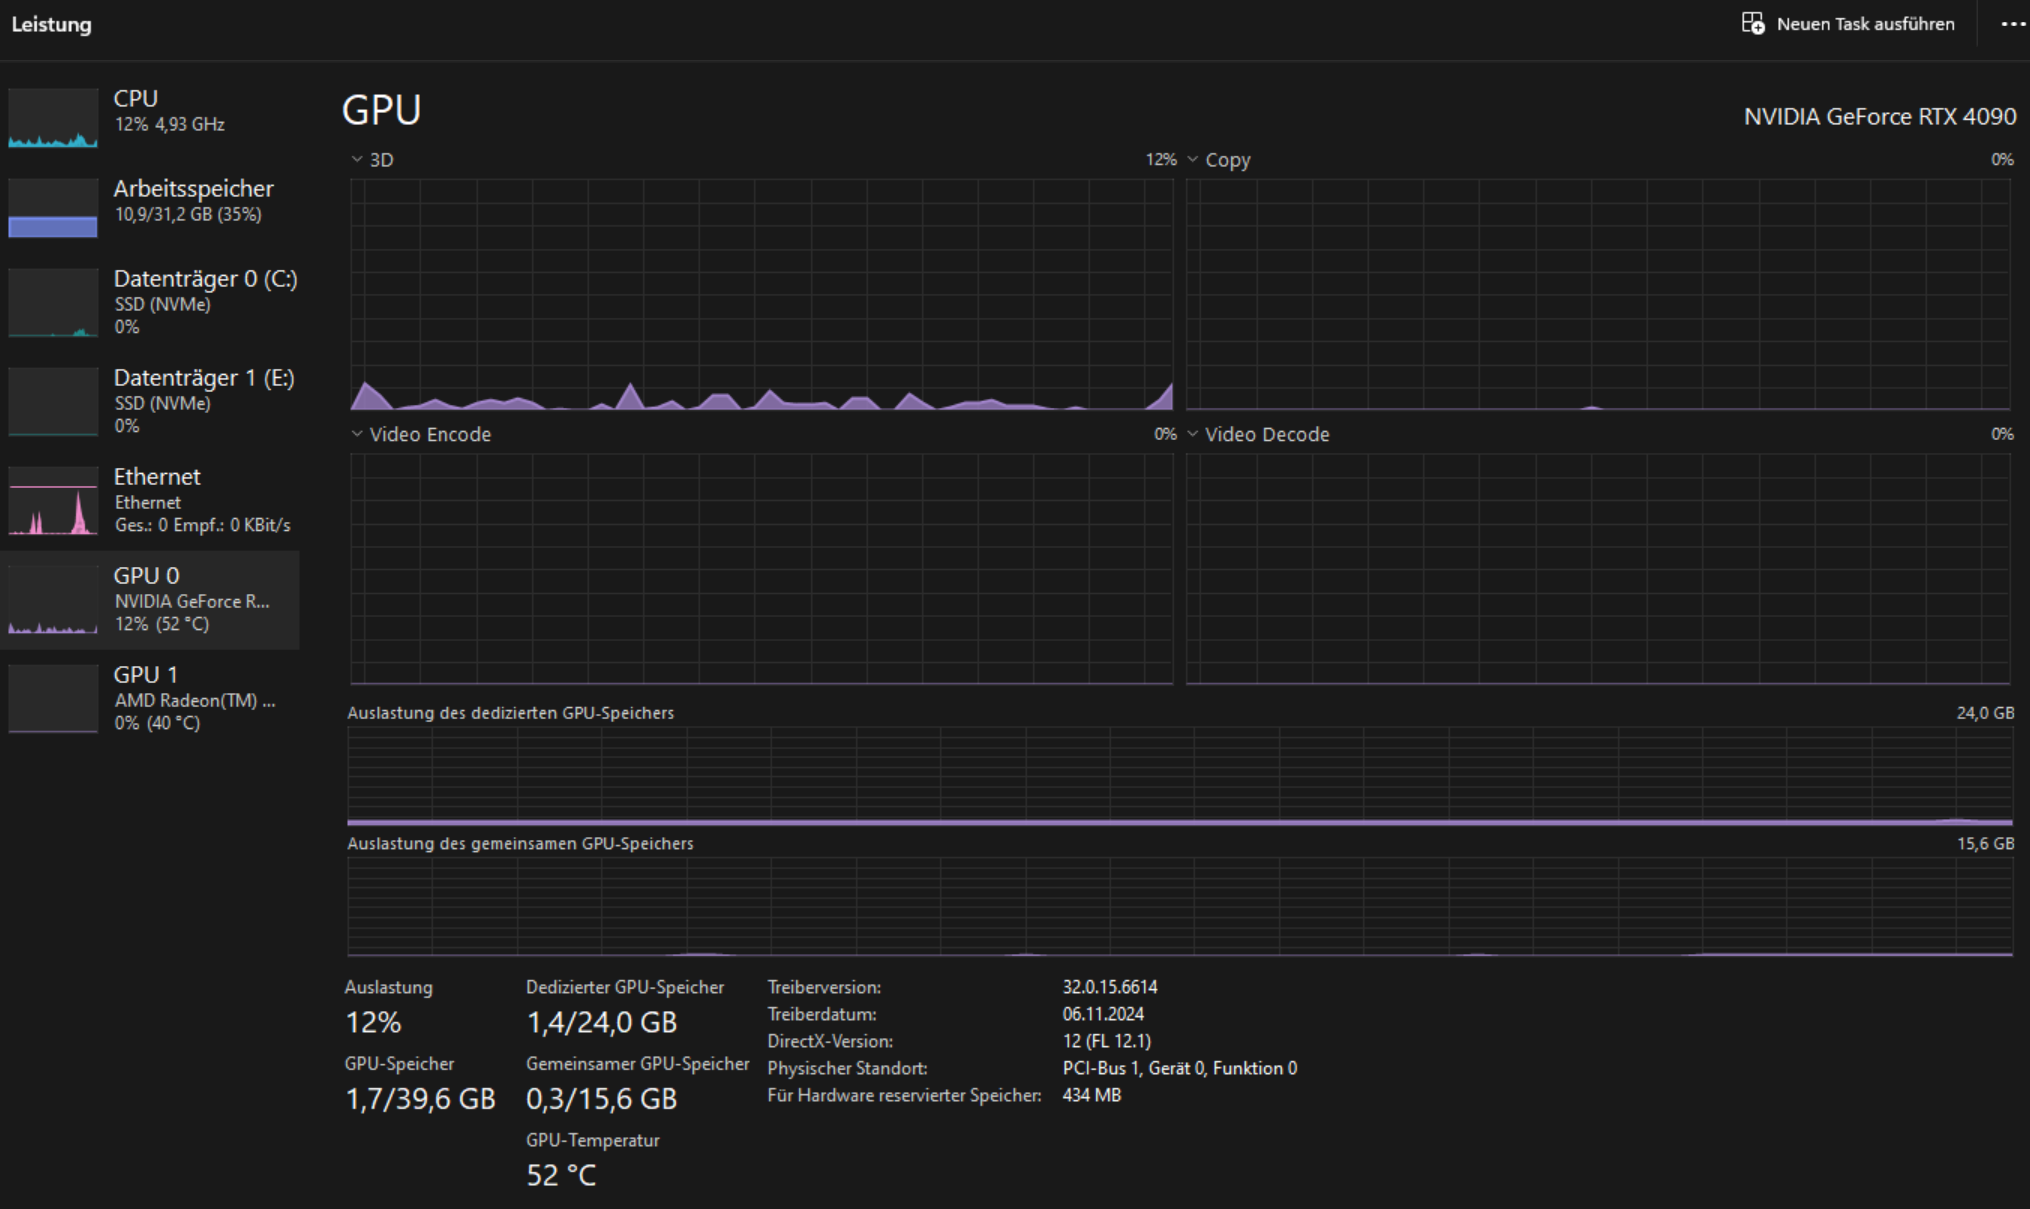
Task: Click the dedicated GPU memory graph
Action: tap(1180, 776)
